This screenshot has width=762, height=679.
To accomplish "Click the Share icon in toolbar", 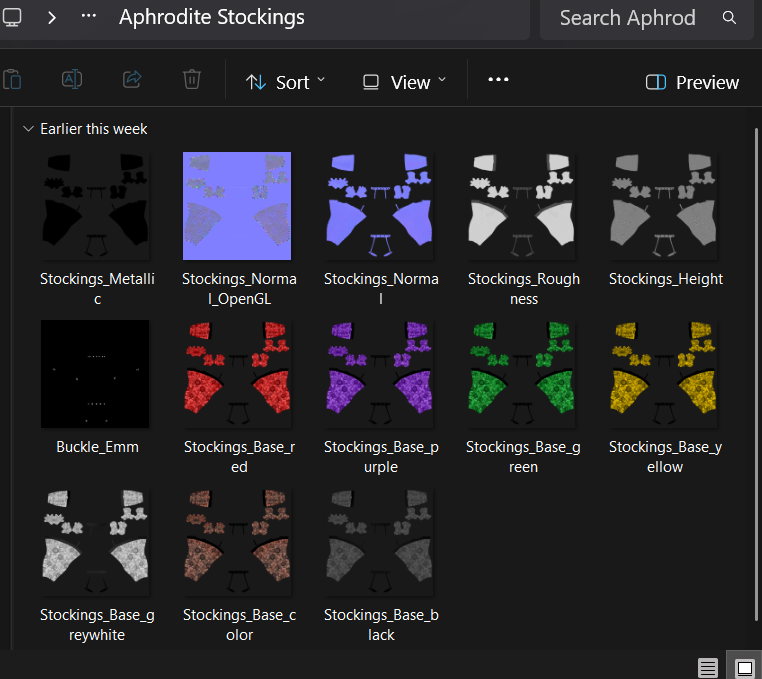I will tap(132, 79).
